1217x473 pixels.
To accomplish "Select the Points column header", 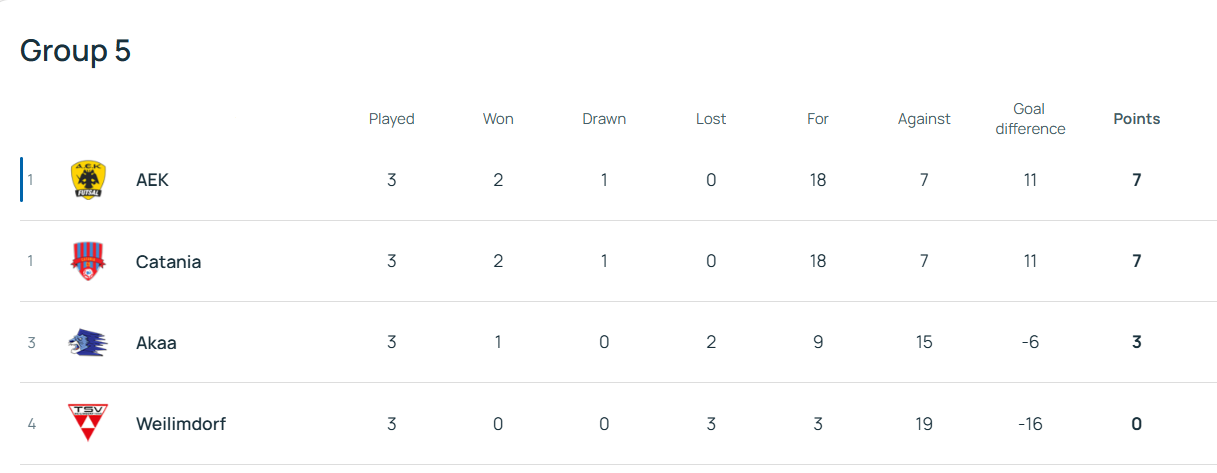I will point(1137,119).
